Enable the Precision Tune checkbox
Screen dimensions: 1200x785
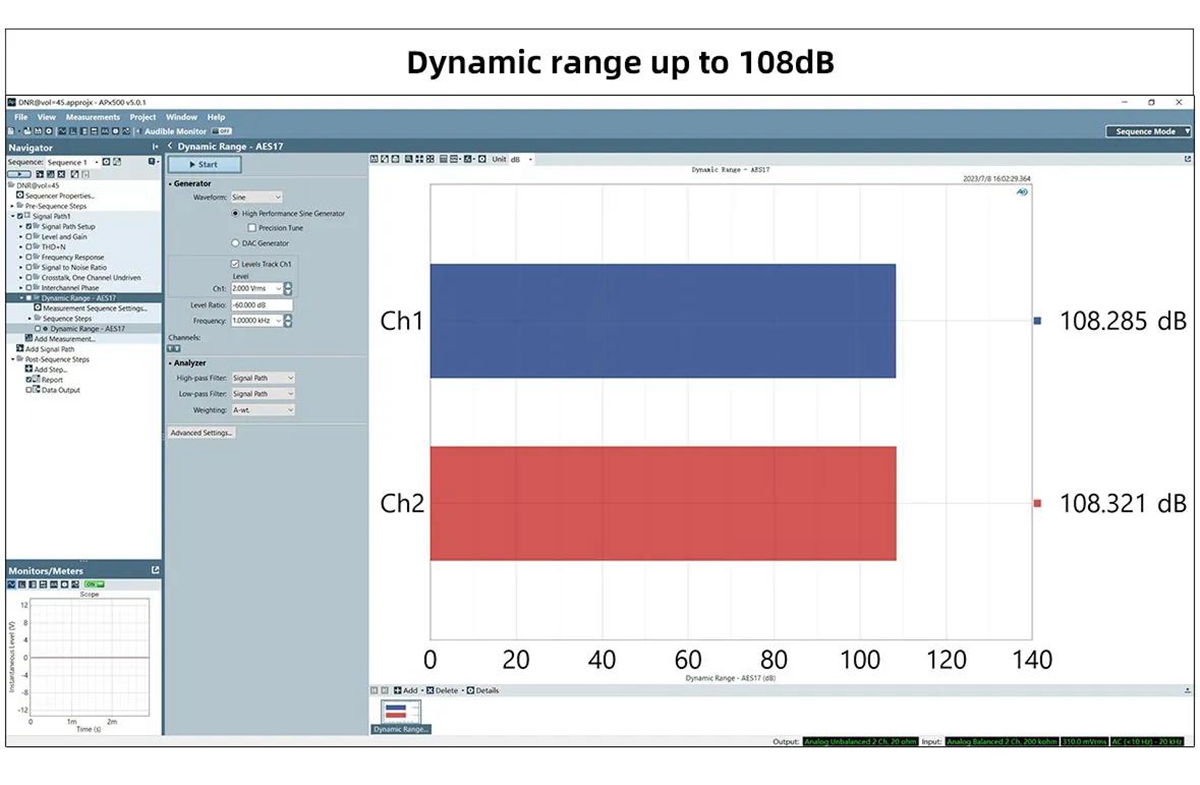(x=252, y=228)
